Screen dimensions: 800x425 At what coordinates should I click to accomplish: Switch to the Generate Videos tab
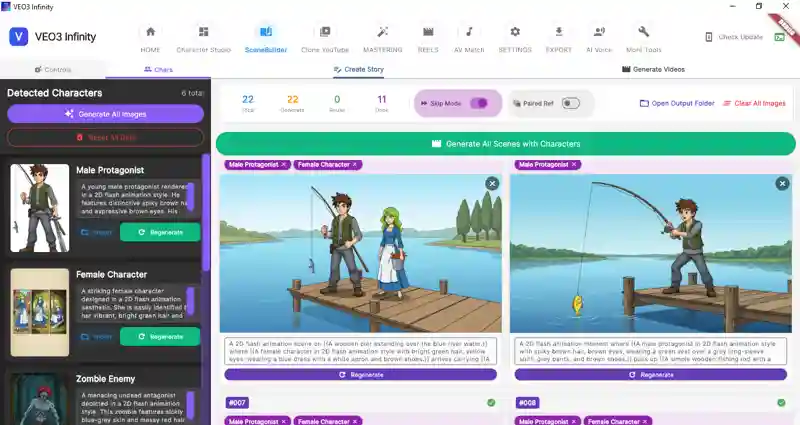(653, 70)
